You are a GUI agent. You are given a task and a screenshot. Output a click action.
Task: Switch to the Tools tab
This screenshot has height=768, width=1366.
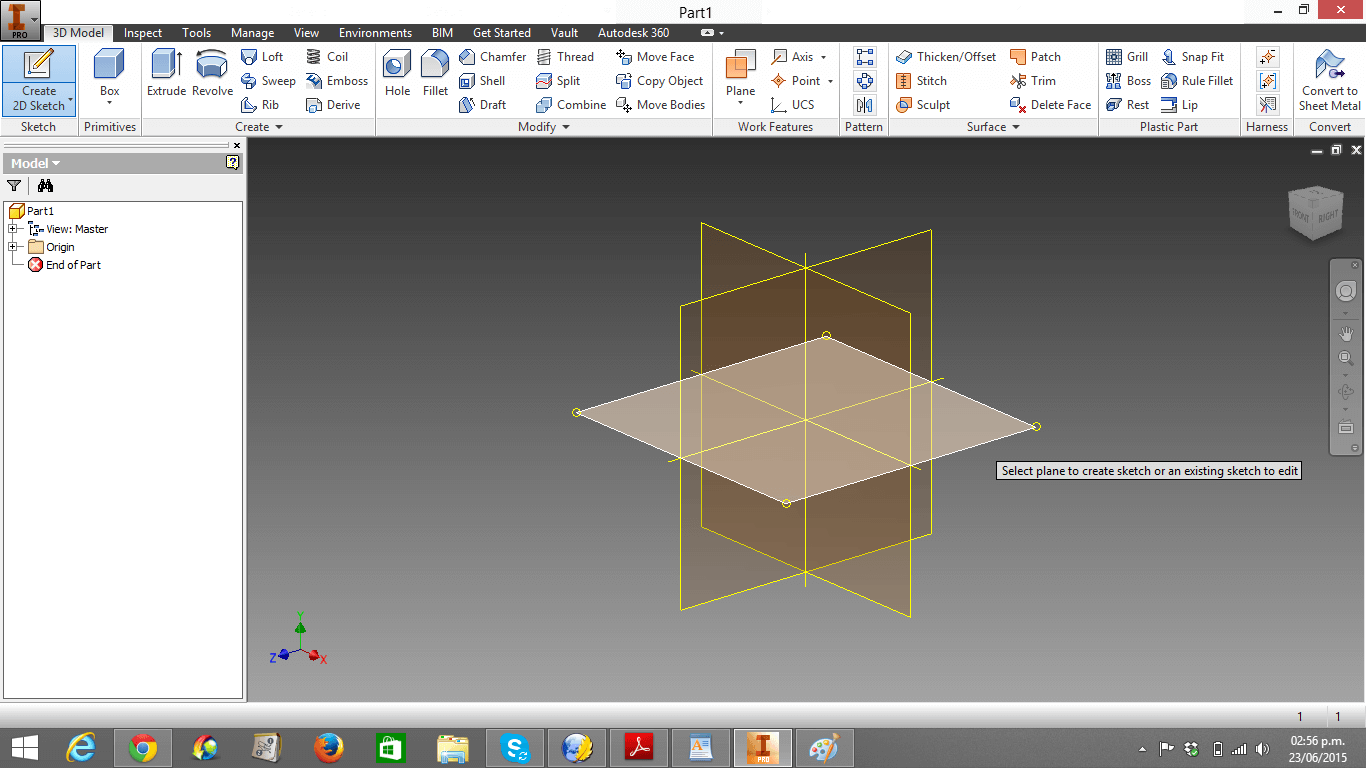coord(197,33)
